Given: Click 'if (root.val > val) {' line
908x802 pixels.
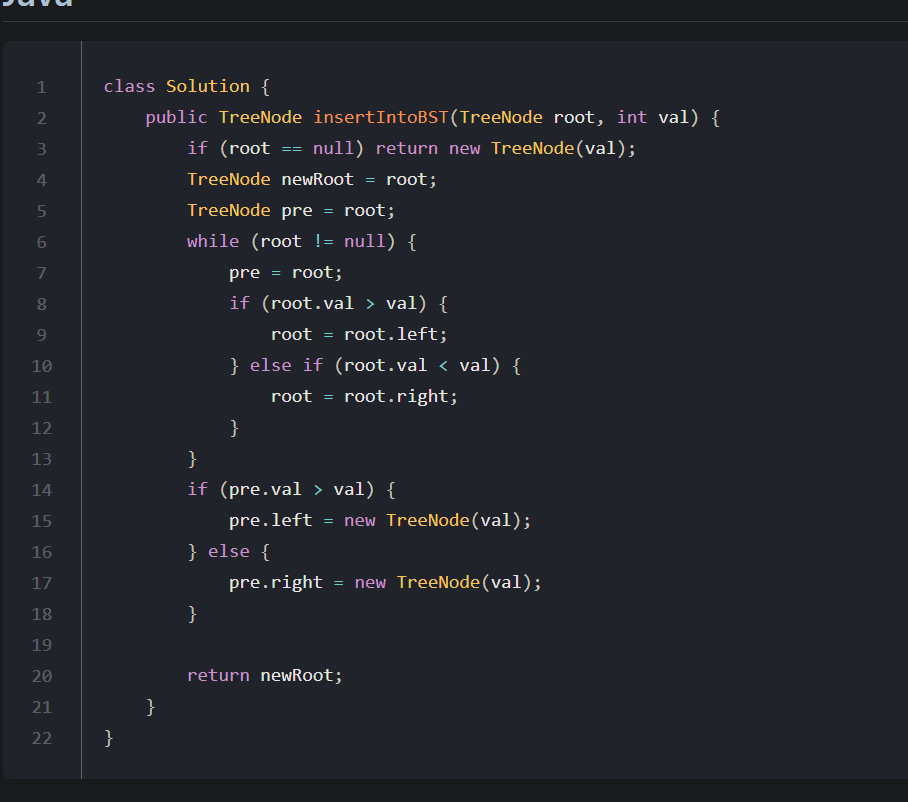Looking at the screenshot, I should (338, 303).
